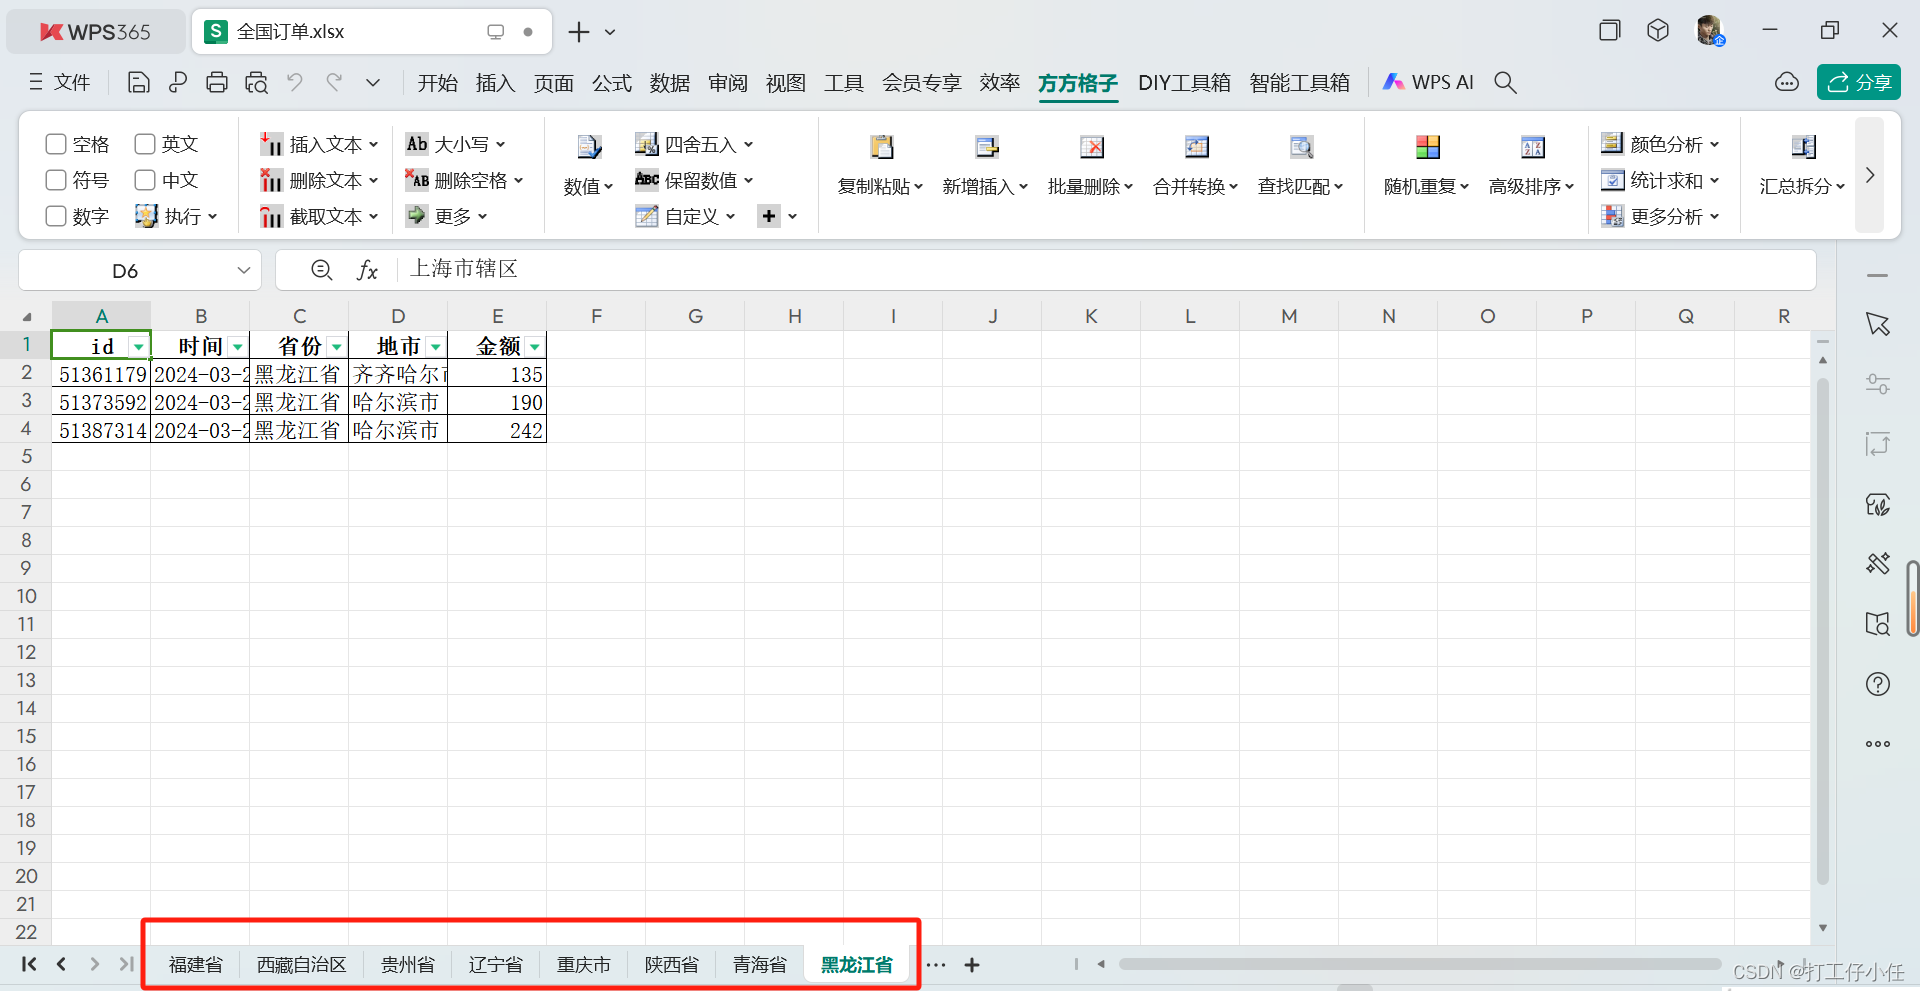Click the Undo arrow
This screenshot has width=1920, height=991.
[295, 82]
